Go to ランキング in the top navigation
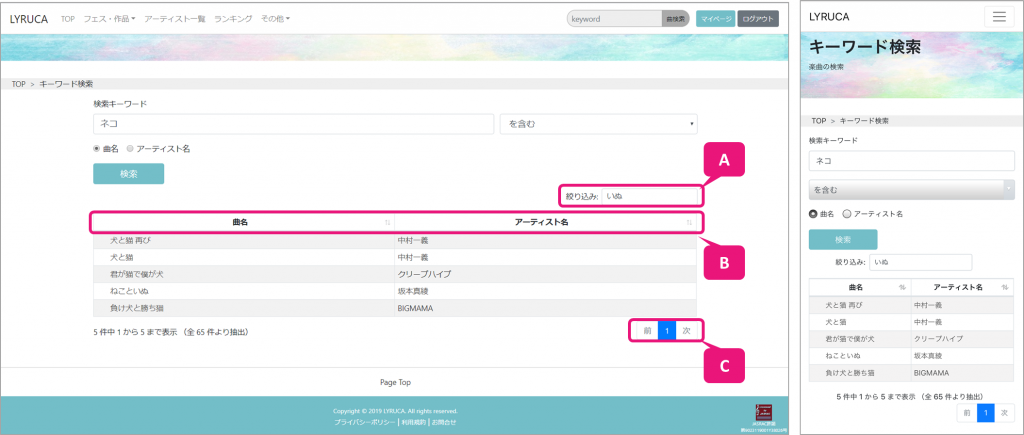The width and height of the screenshot is (1024, 435). click(233, 19)
